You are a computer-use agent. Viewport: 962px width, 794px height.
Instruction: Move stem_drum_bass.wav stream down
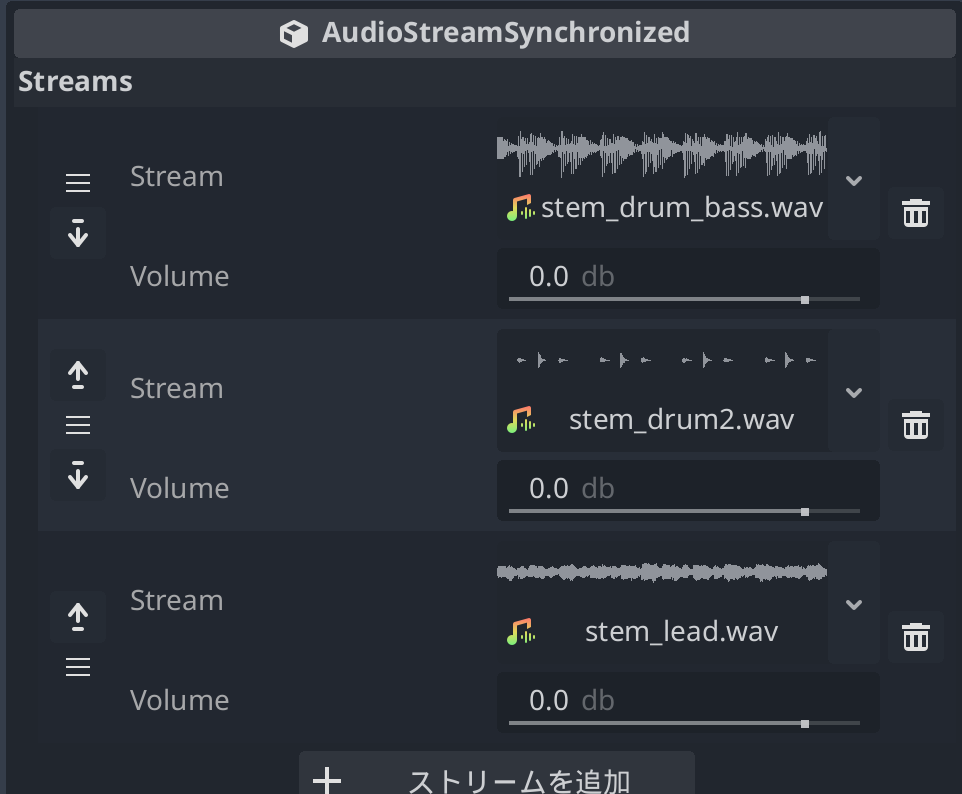click(78, 233)
